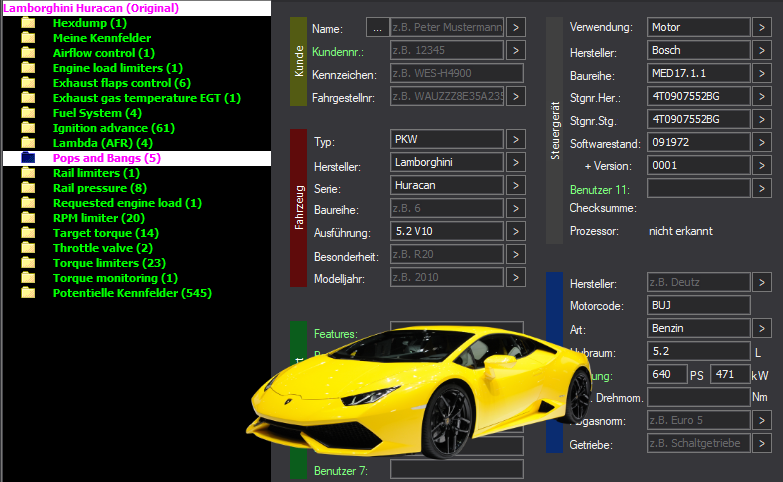Click the ellipsis button next to Name
The height and width of the screenshot is (482, 783).
tap(378, 27)
